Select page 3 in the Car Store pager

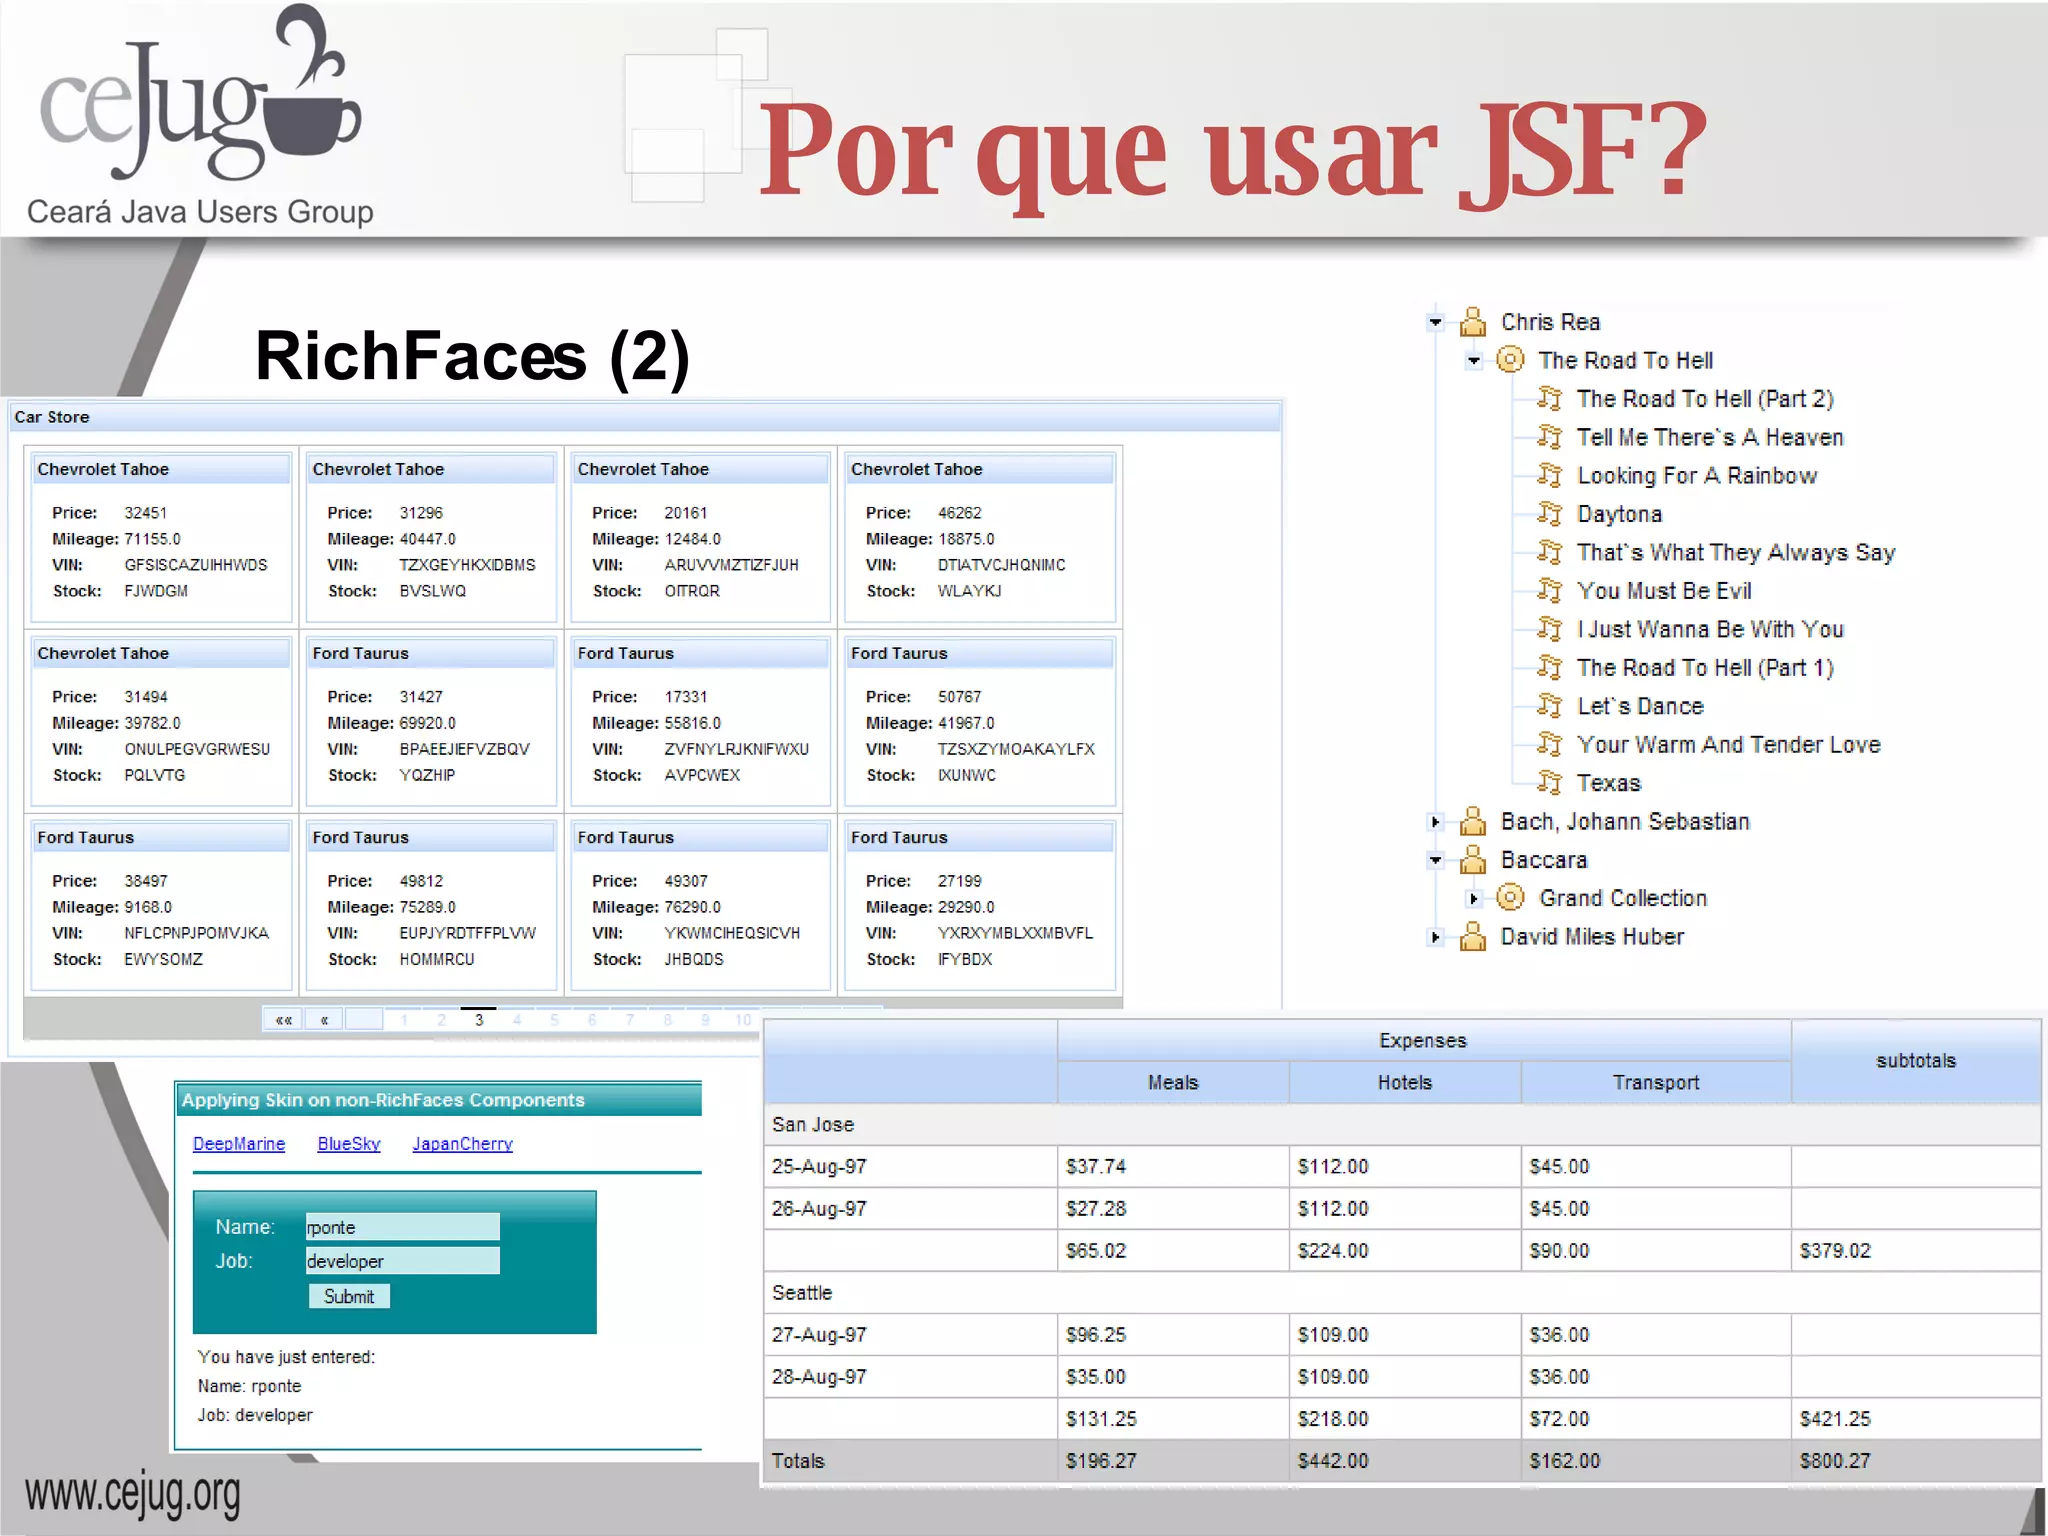click(479, 1020)
